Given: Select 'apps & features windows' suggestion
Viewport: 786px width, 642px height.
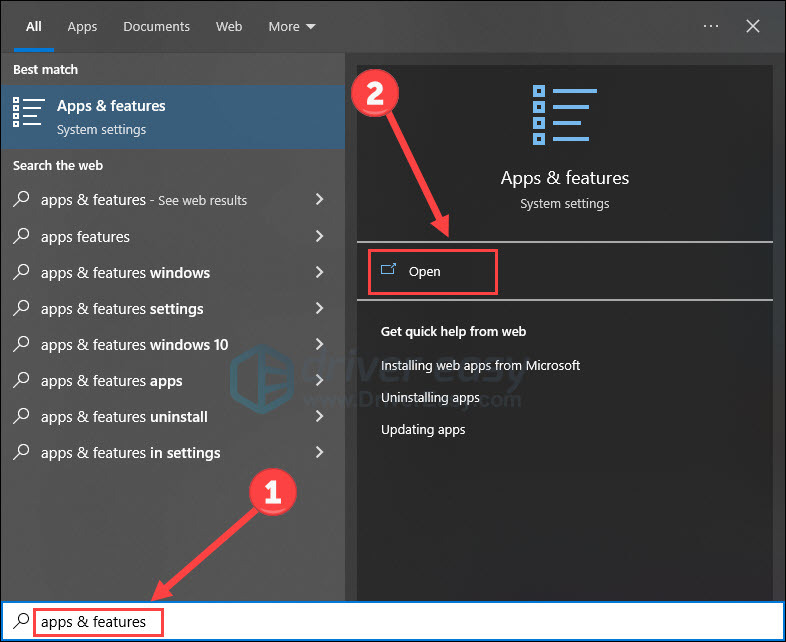Looking at the screenshot, I should (x=173, y=273).
